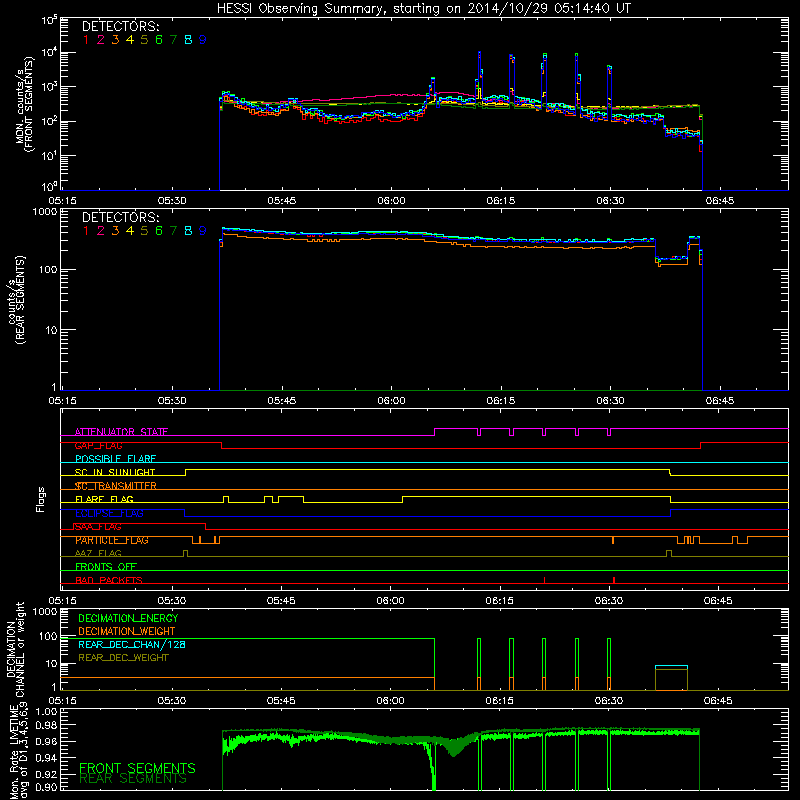800x800 pixels.
Task: Click 05:45 tick label under rear segments plot
Action: [x=282, y=401]
